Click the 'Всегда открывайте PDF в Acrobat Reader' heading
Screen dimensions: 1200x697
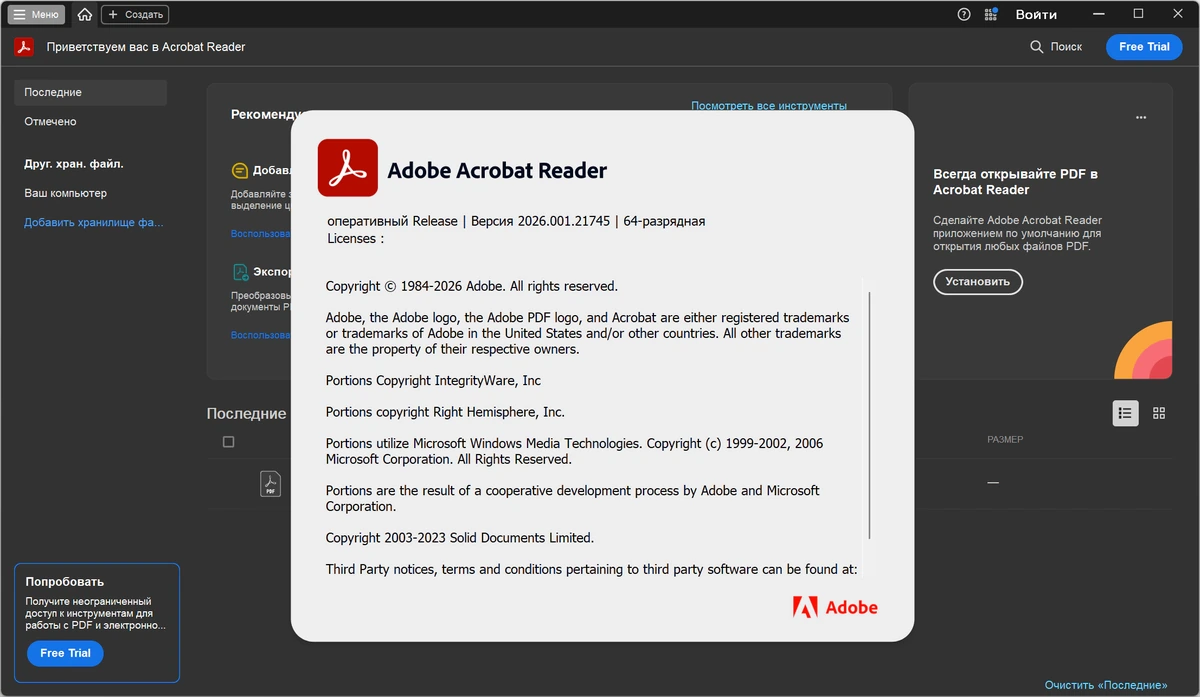pos(1016,181)
